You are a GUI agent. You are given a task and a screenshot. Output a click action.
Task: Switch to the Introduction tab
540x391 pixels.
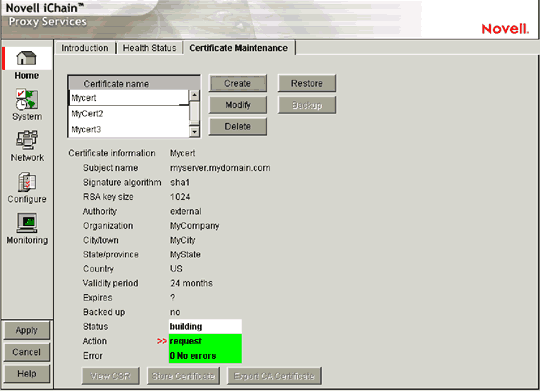(x=85, y=48)
